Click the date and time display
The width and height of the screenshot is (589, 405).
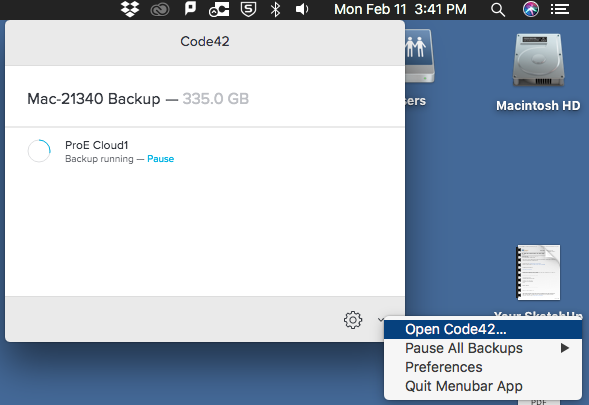pyautogui.click(x=400, y=9)
